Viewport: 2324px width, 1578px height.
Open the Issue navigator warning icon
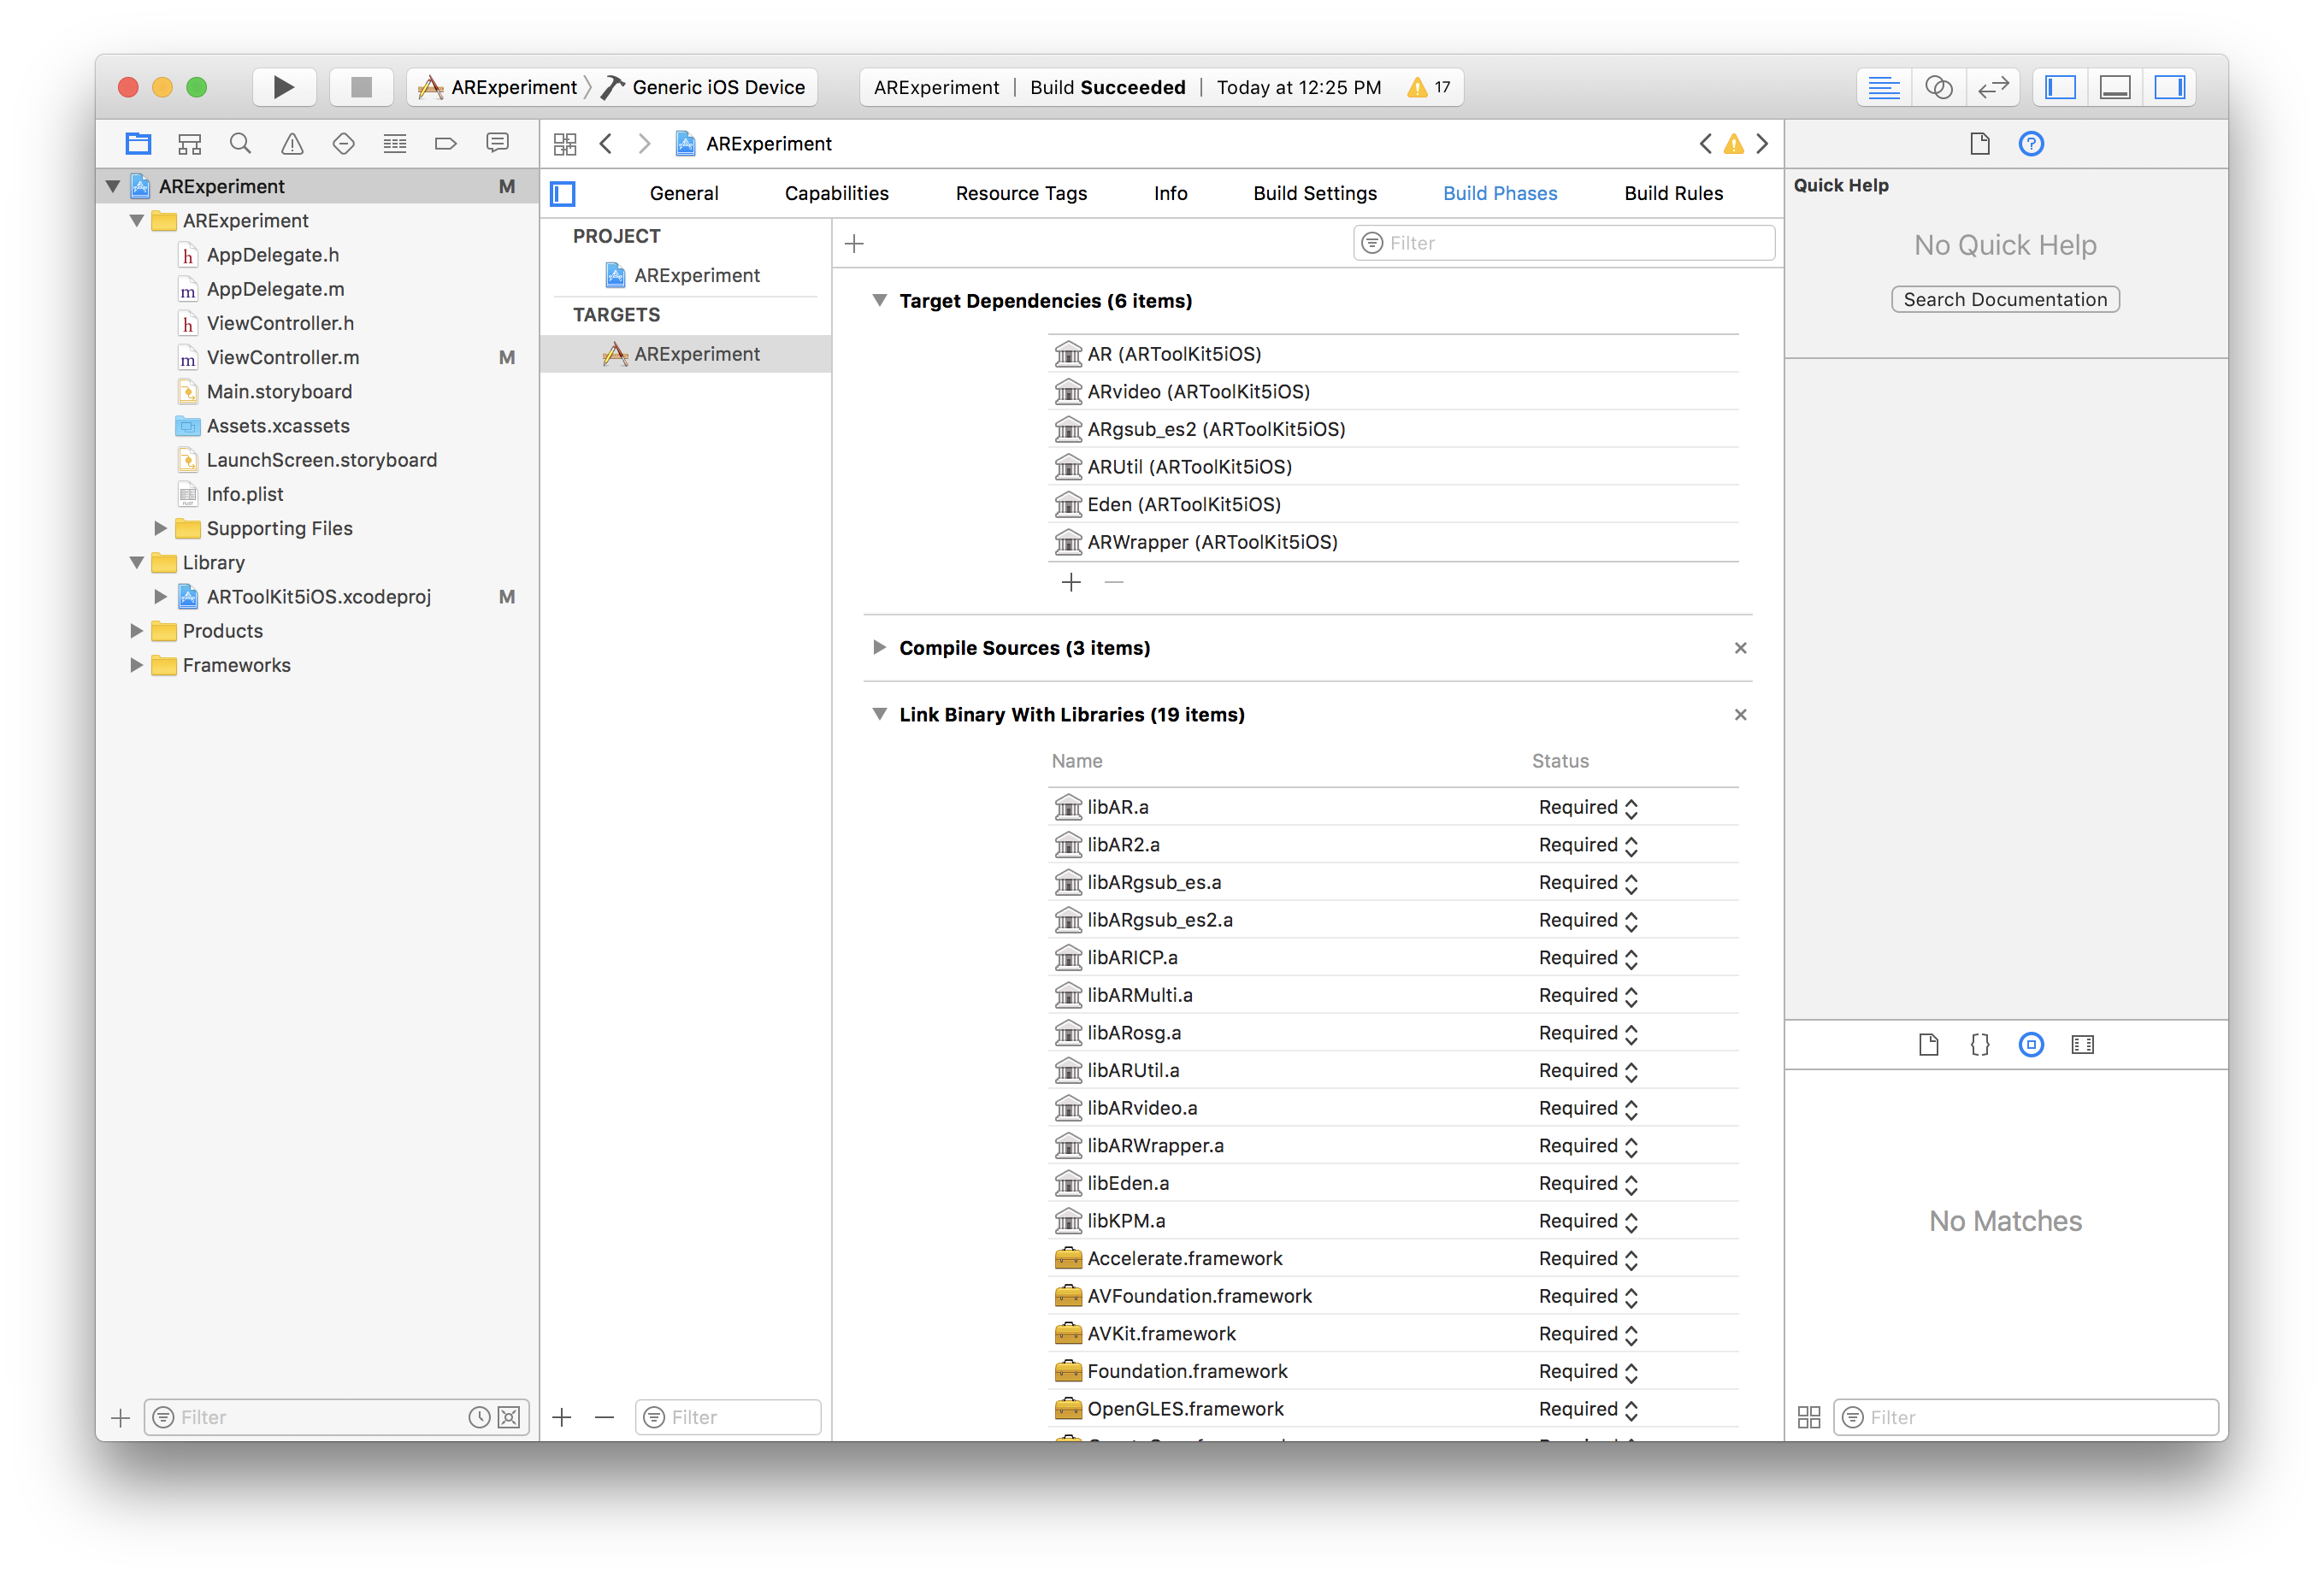[x=292, y=144]
